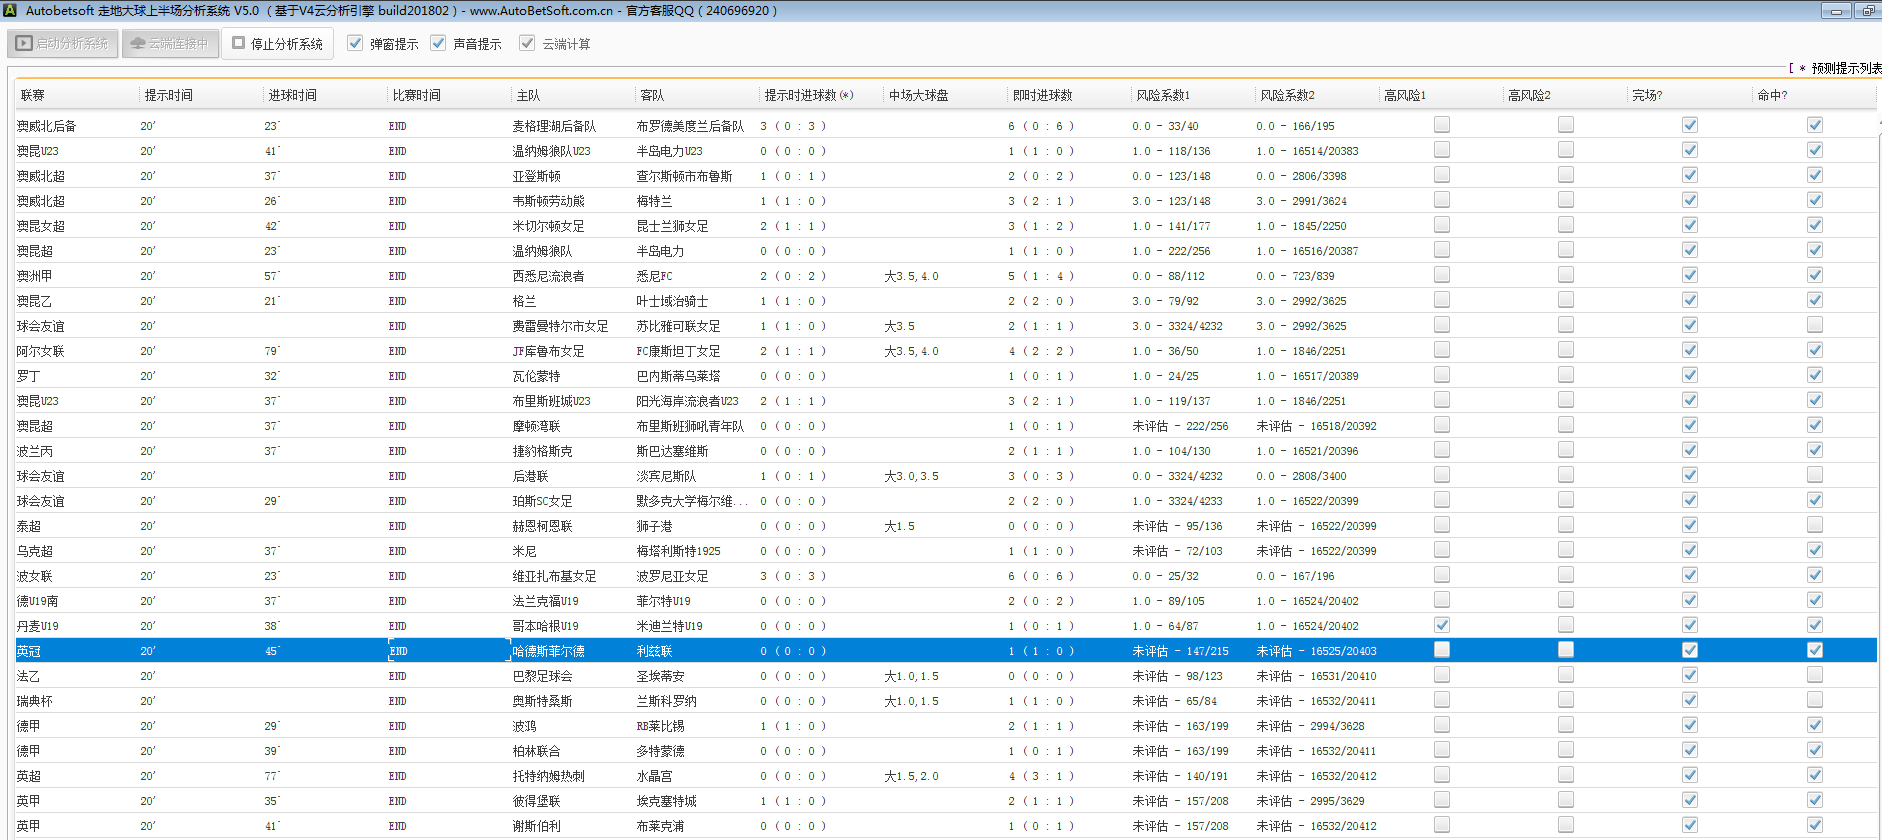This screenshot has height=840, width=1882.
Task: Toggle the 云端计算 checkbox
Action: 527,43
